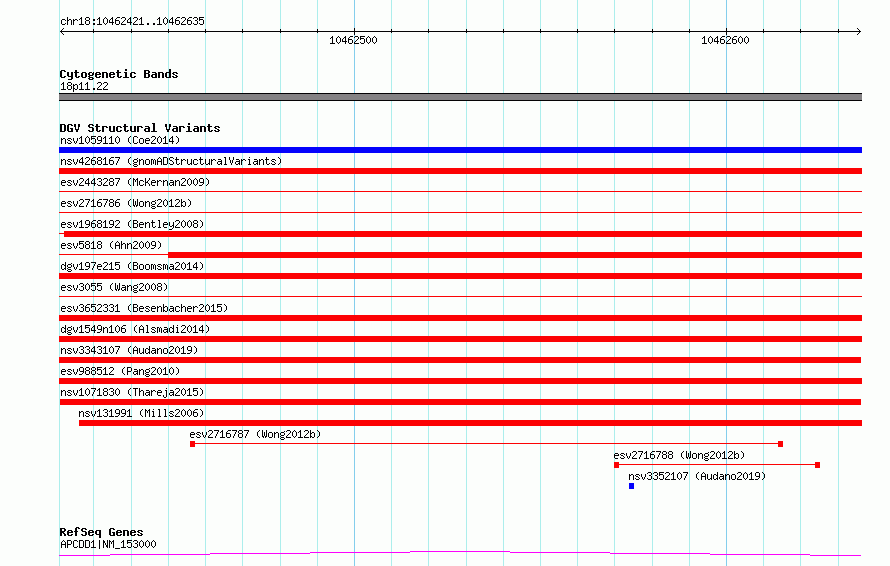Click the left end marker of esv2716787
890x566 pixels.
[x=192, y=444]
